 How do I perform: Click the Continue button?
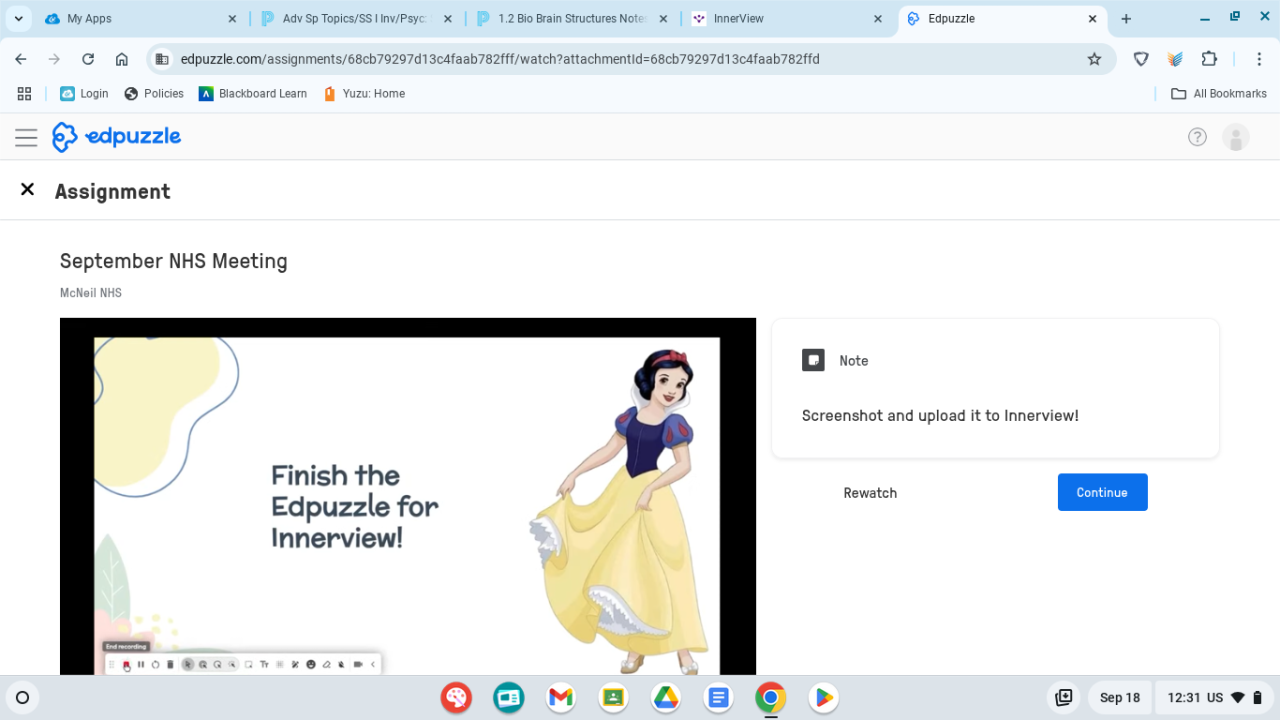1102,492
